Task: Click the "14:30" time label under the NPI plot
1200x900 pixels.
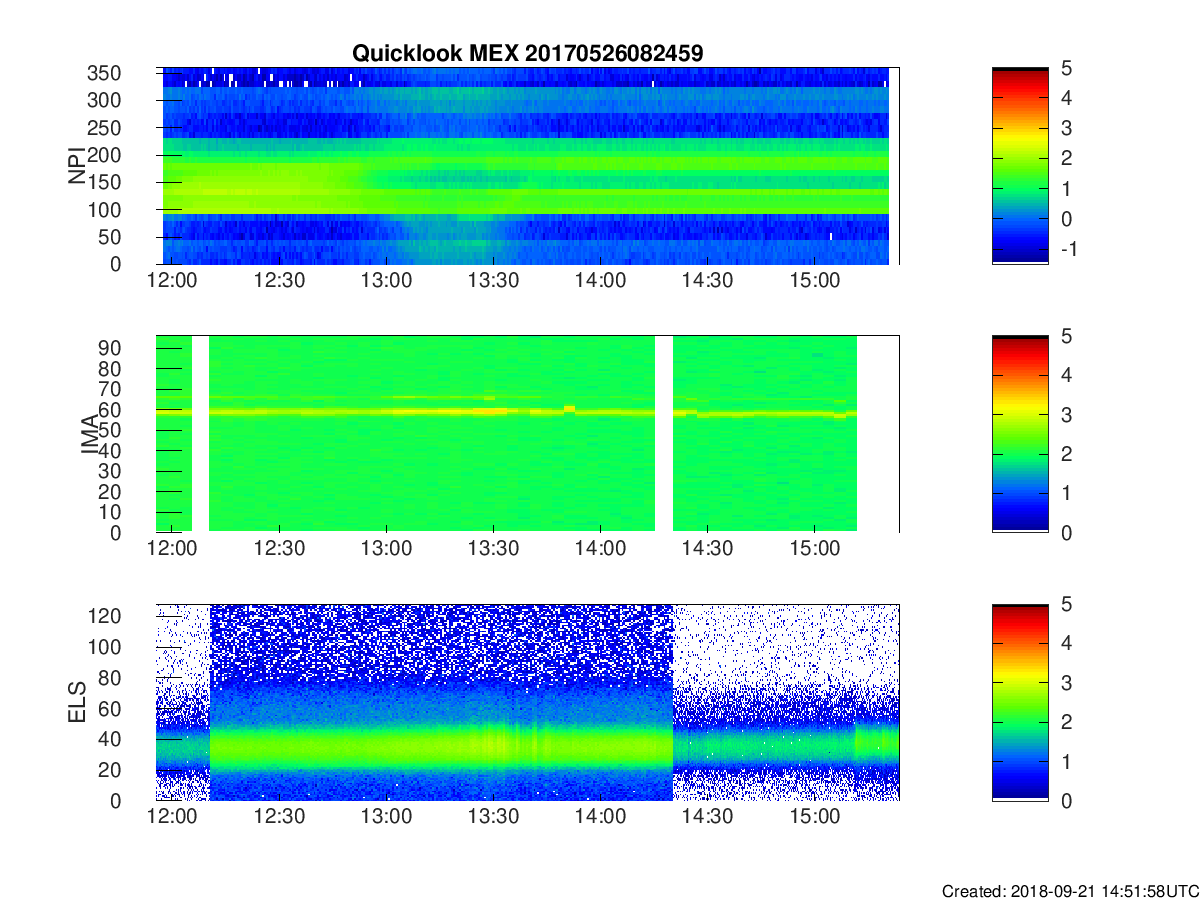Action: [x=708, y=281]
